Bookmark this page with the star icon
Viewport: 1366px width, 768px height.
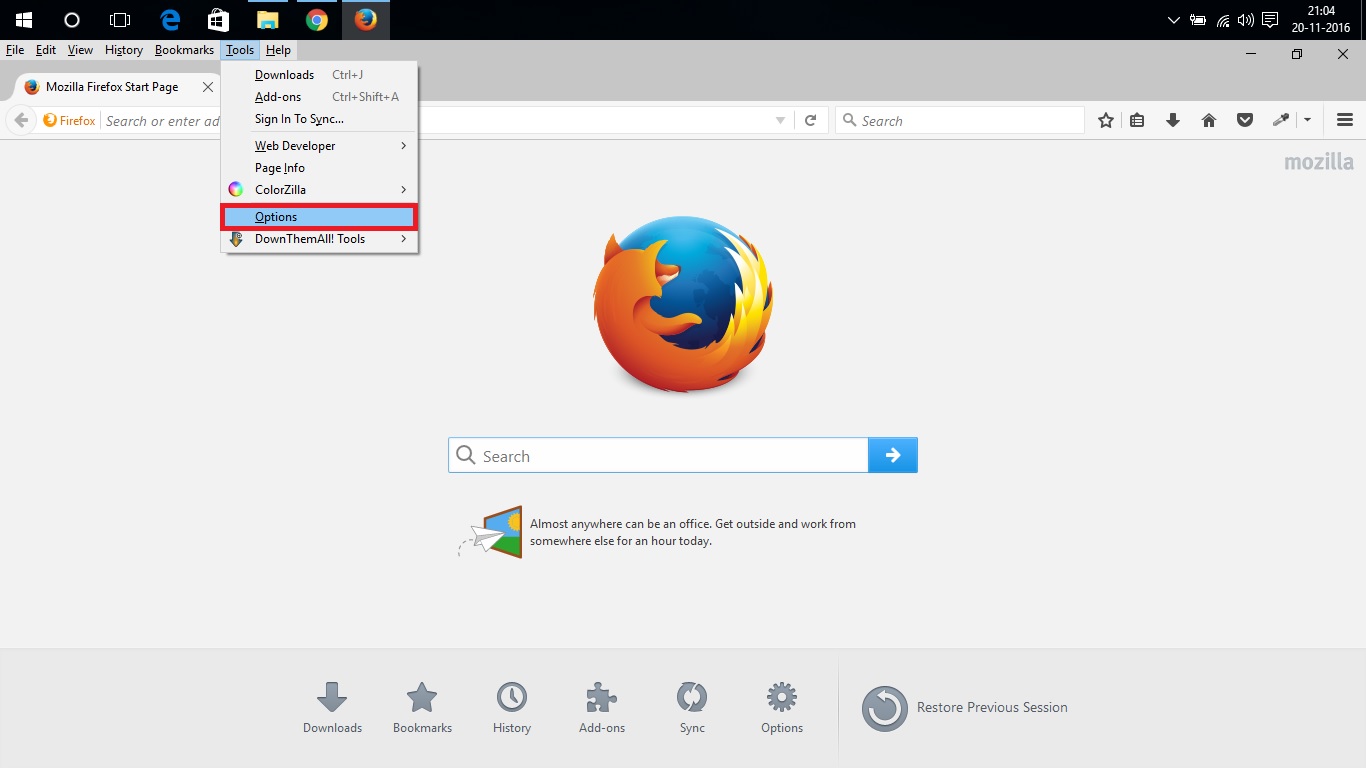point(1106,121)
